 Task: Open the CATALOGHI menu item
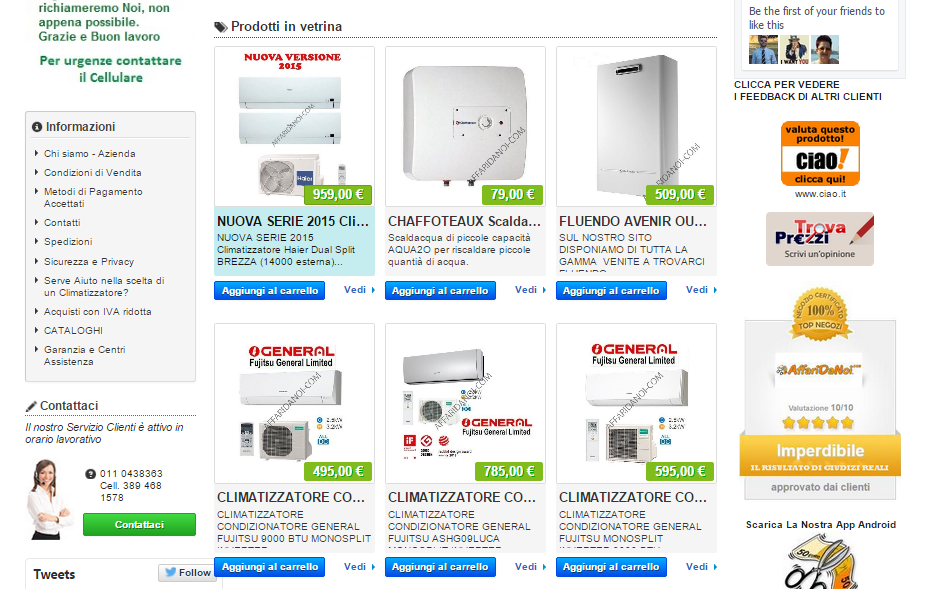tap(73, 331)
